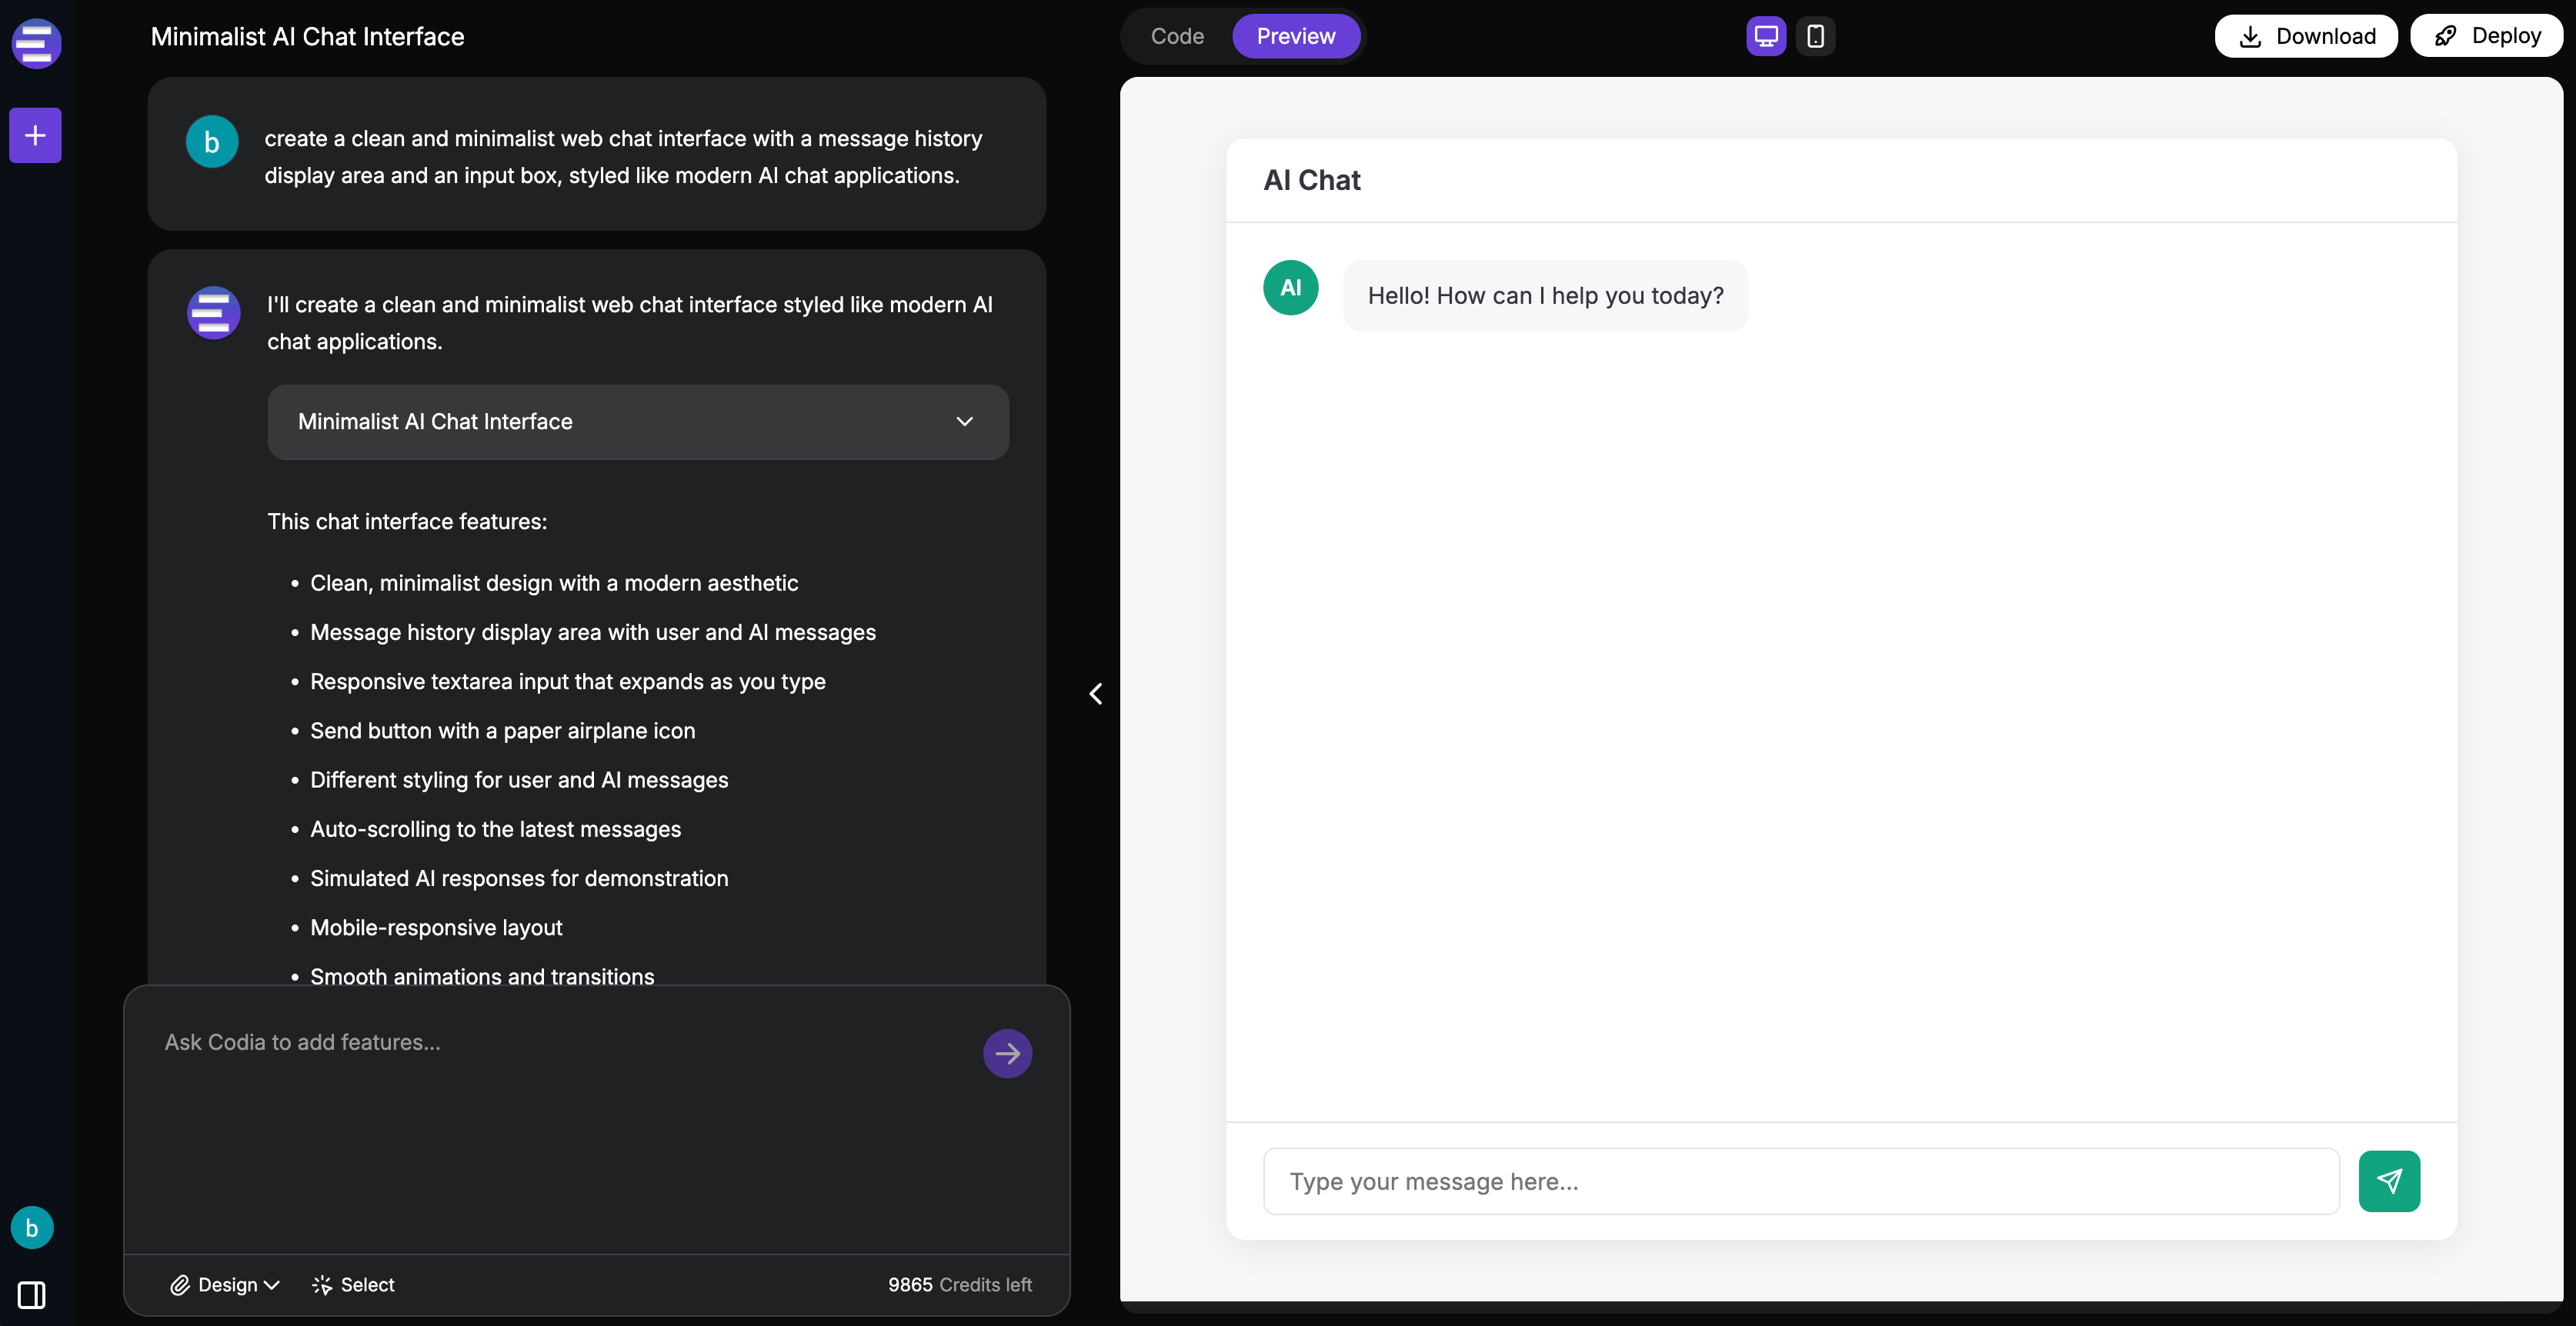Open the user profile avatar in the sidebar
The height and width of the screenshot is (1326, 2576).
[32, 1228]
